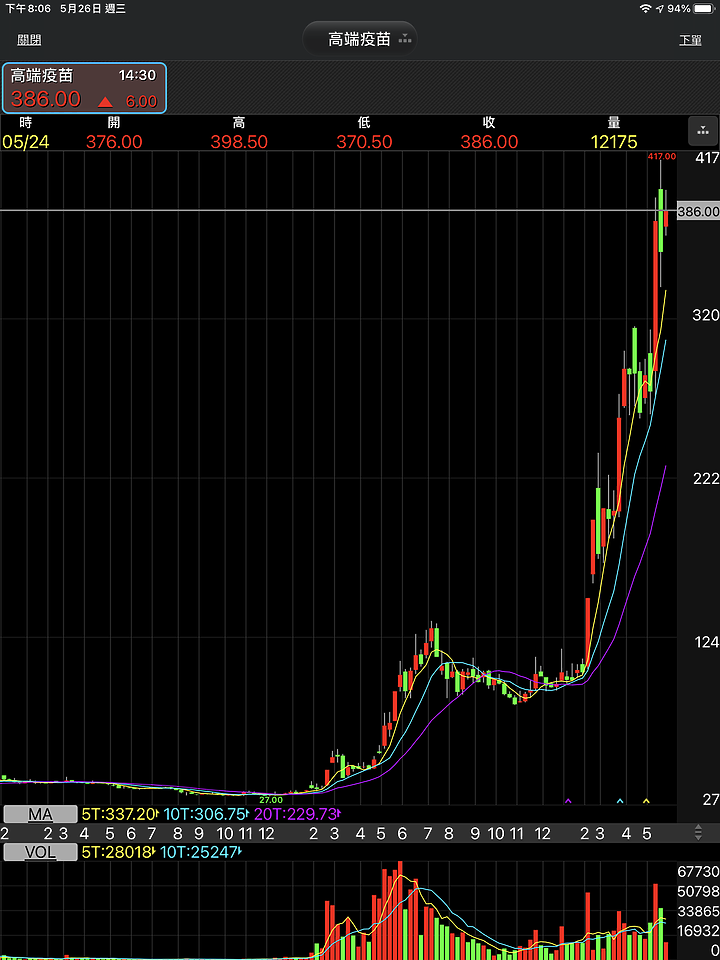This screenshot has width=720, height=960.
Task: Open the chart options icon beside 量
Action: (702, 129)
